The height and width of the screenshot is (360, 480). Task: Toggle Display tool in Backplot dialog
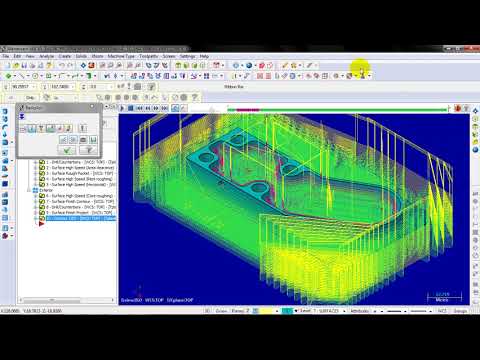click(x=32, y=128)
